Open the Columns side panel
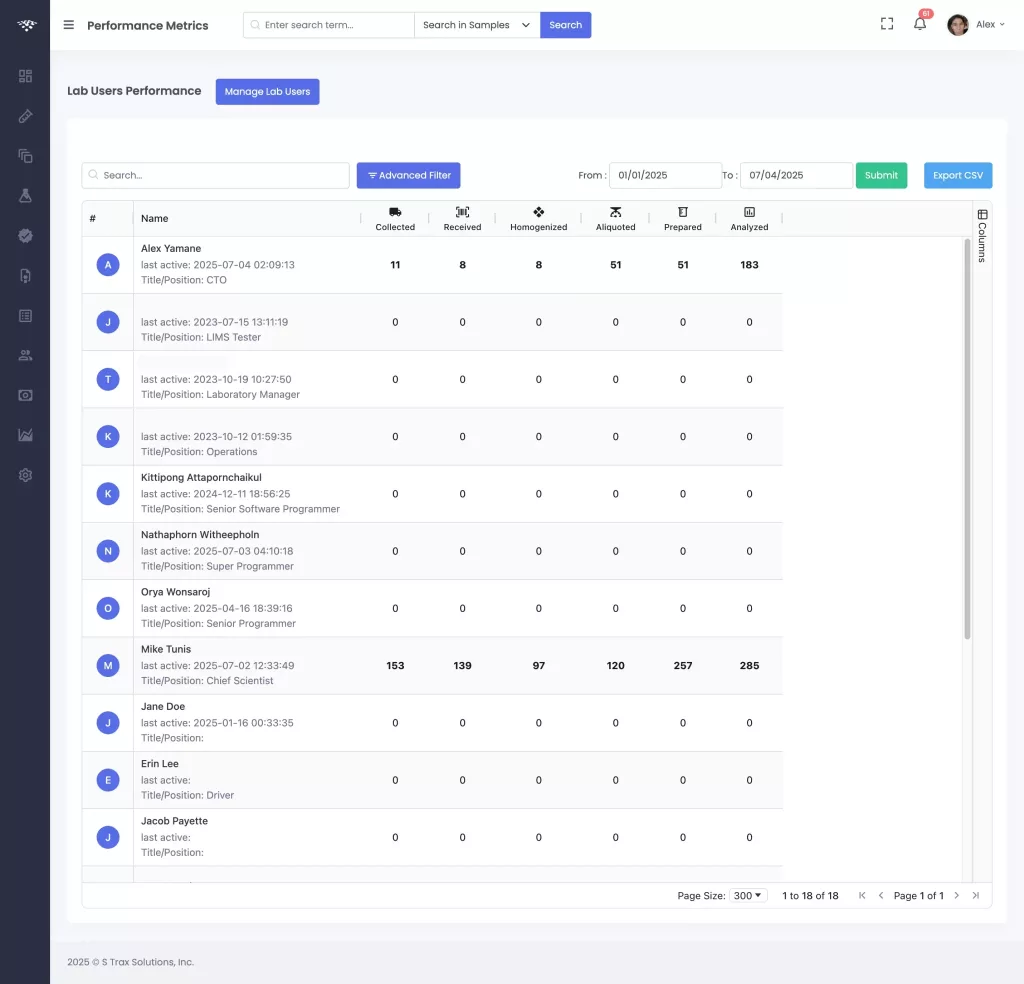Viewport: 1024px width, 984px height. pos(982,236)
